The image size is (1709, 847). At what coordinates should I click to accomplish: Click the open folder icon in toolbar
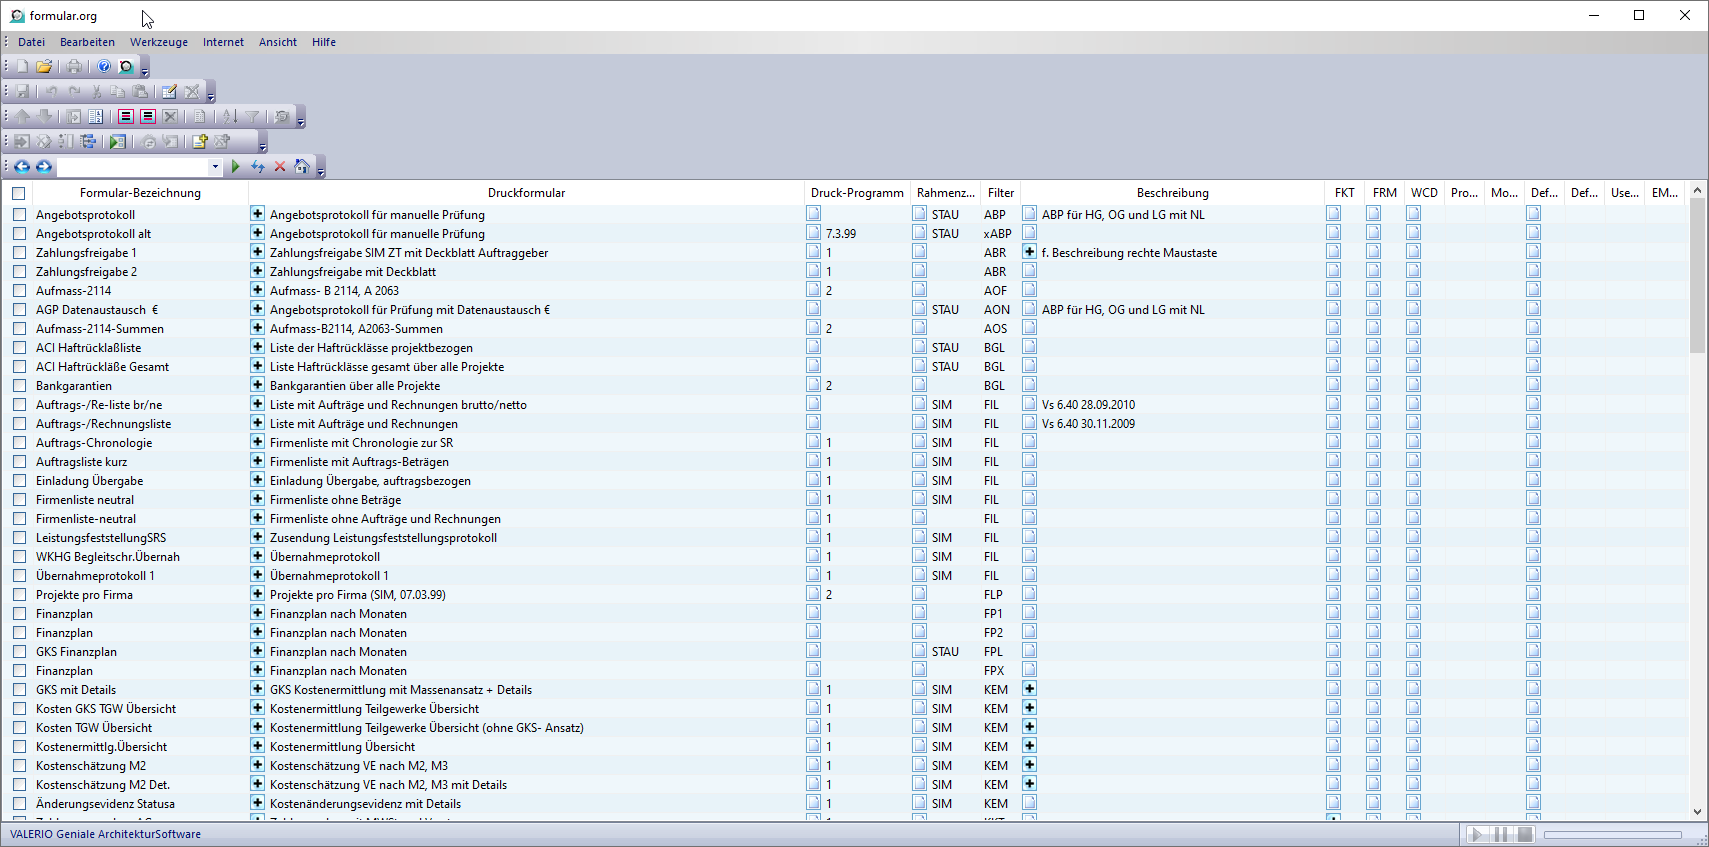pyautogui.click(x=44, y=67)
